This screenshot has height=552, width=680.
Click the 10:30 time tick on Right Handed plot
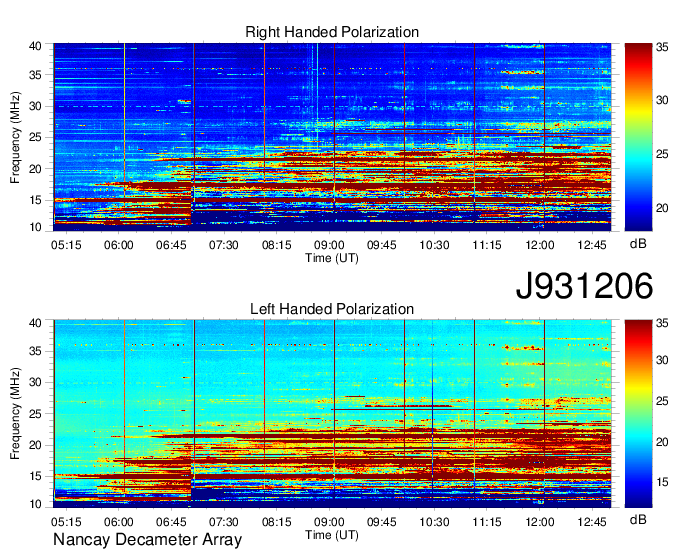[434, 245]
